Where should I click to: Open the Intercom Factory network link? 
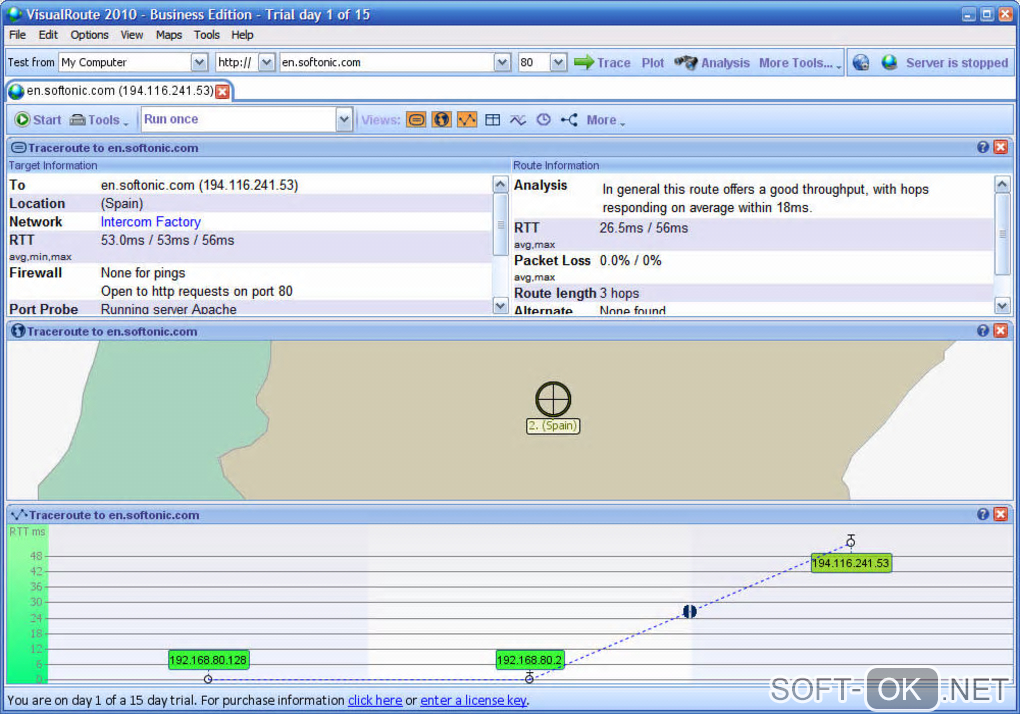151,222
